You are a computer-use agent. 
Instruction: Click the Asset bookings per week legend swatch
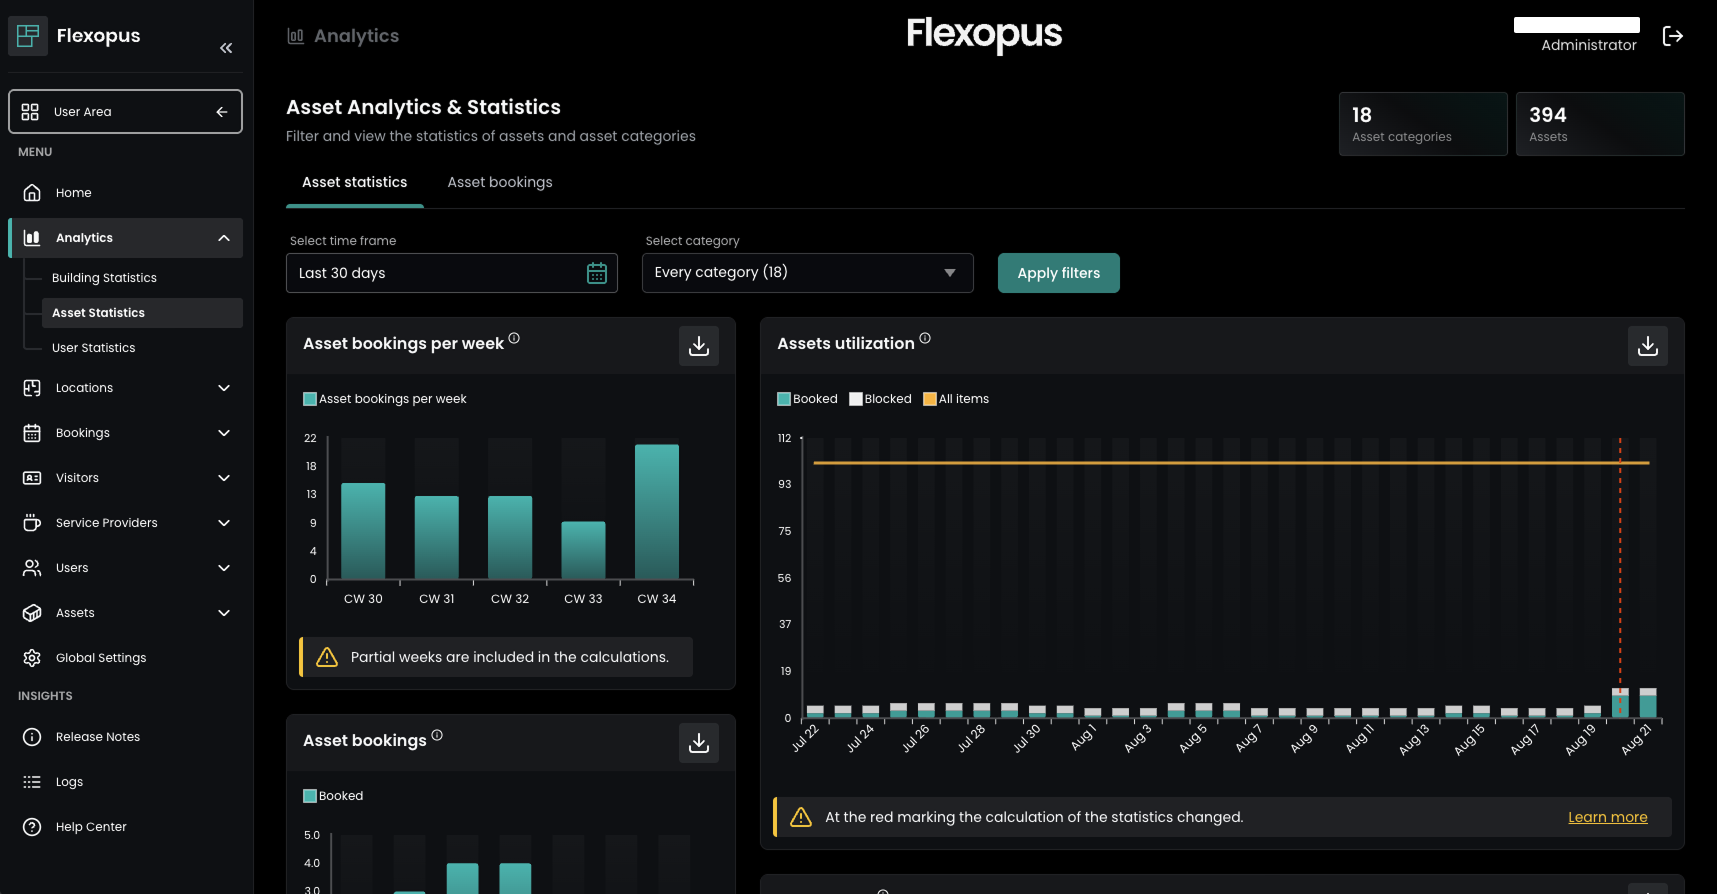coord(310,399)
